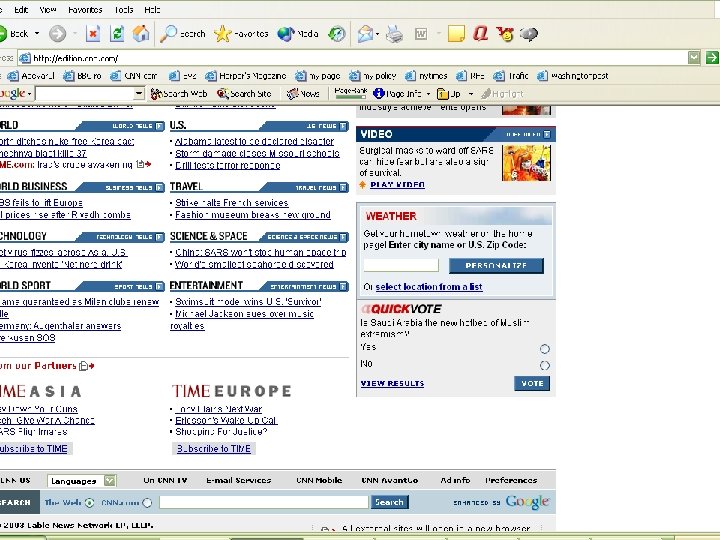Viewport: 720px width, 540px height.
Task: Click the SARS video thumbnail
Action: tap(526, 163)
